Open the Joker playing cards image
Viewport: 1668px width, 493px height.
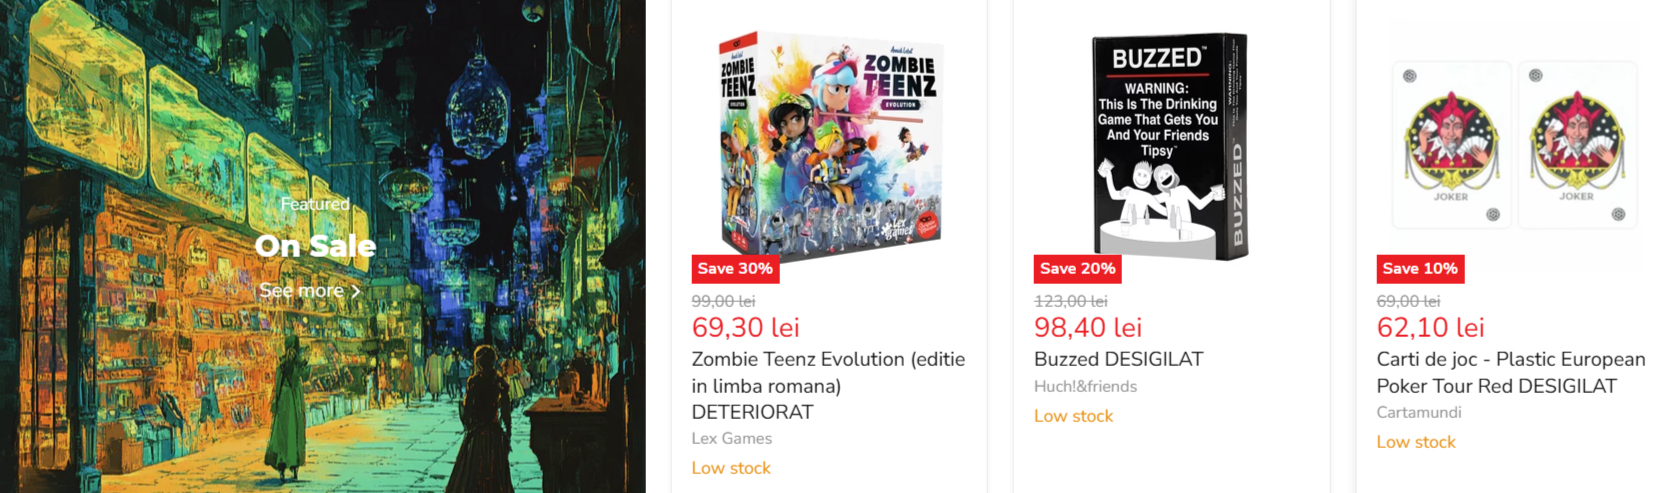click(x=1513, y=146)
